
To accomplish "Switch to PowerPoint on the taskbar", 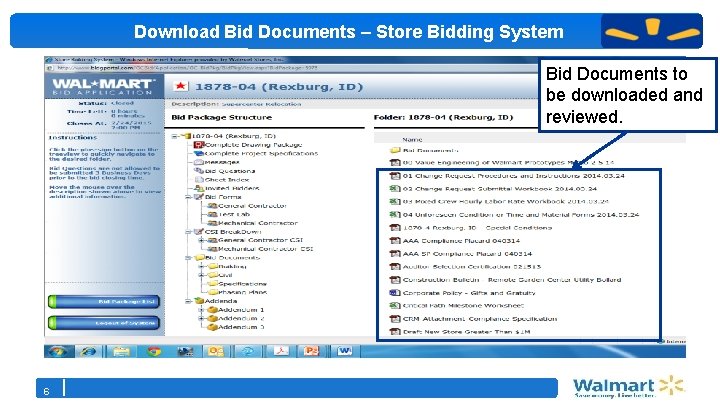I will [x=312, y=351].
